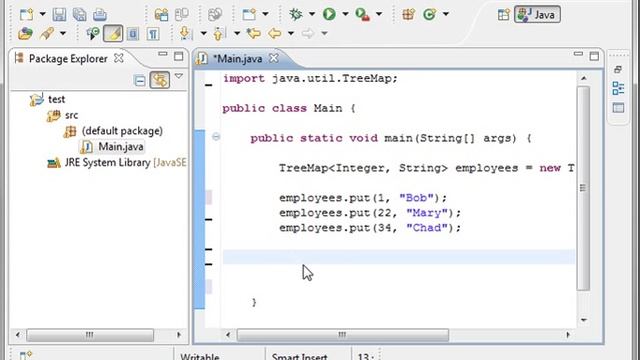Open the Debug dropdown arrow
The height and width of the screenshot is (360, 640).
coord(312,14)
